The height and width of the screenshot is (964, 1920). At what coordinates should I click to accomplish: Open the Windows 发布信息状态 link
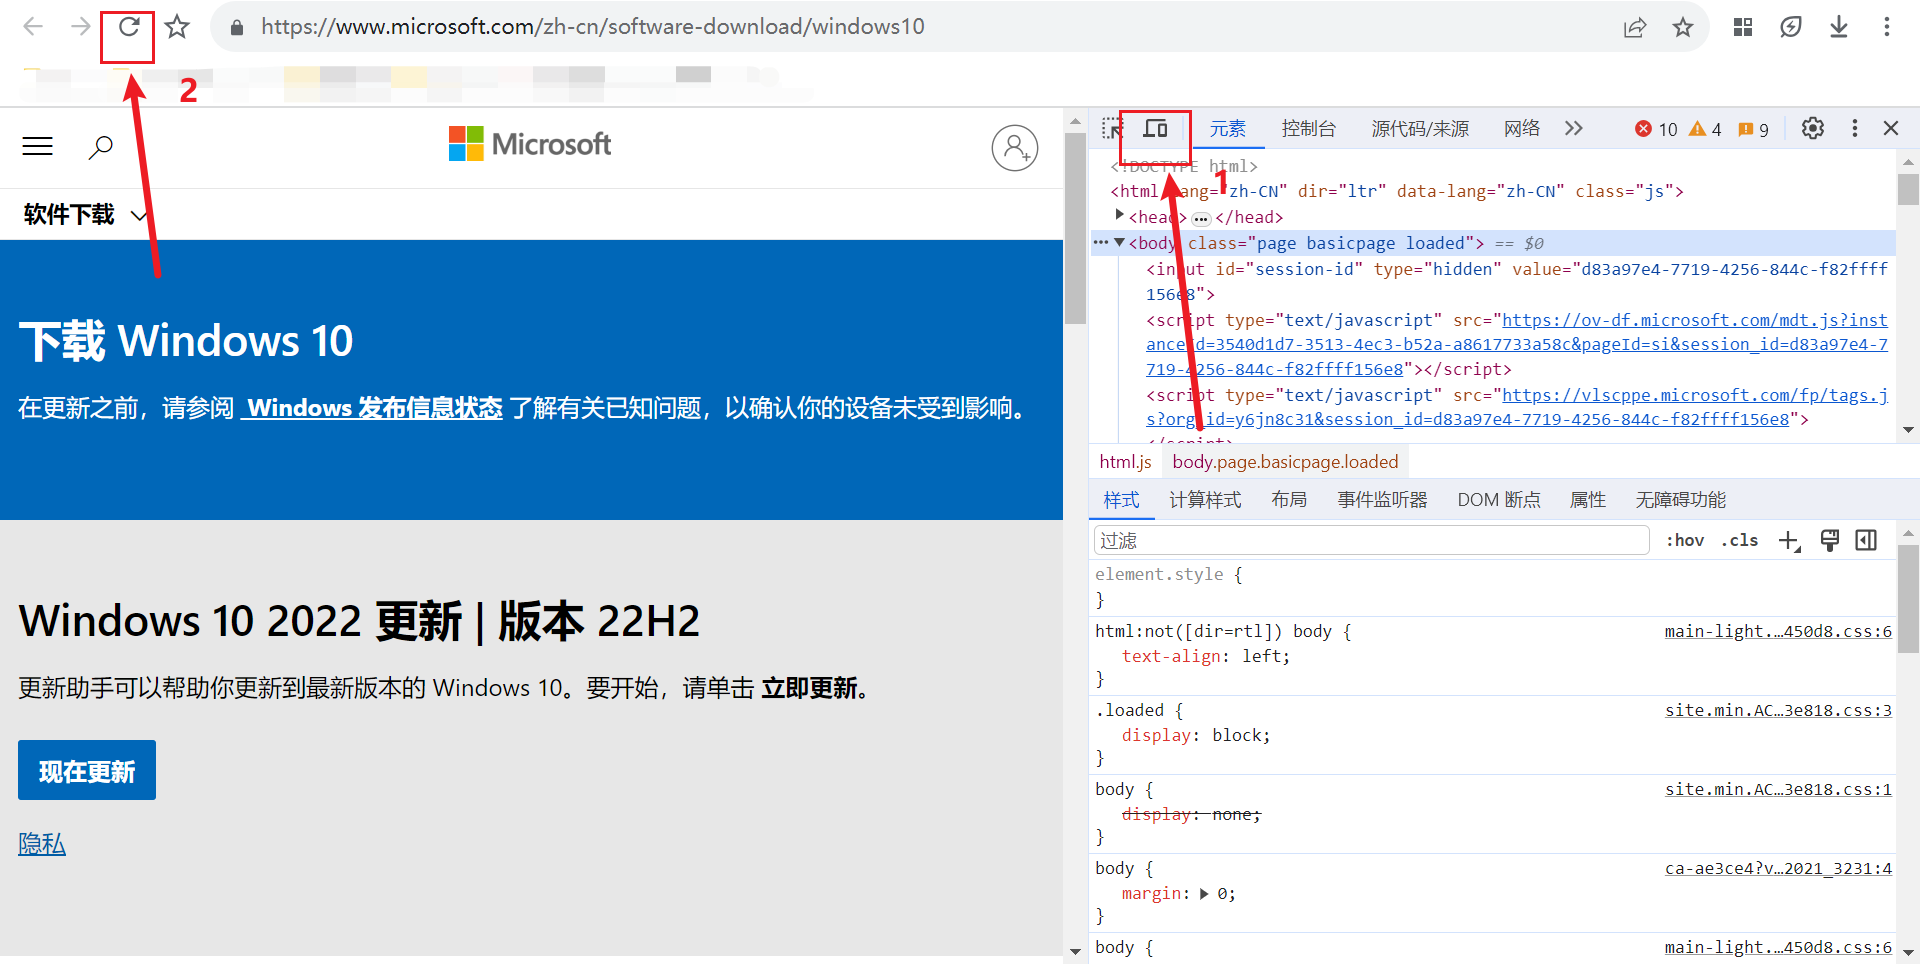[372, 408]
